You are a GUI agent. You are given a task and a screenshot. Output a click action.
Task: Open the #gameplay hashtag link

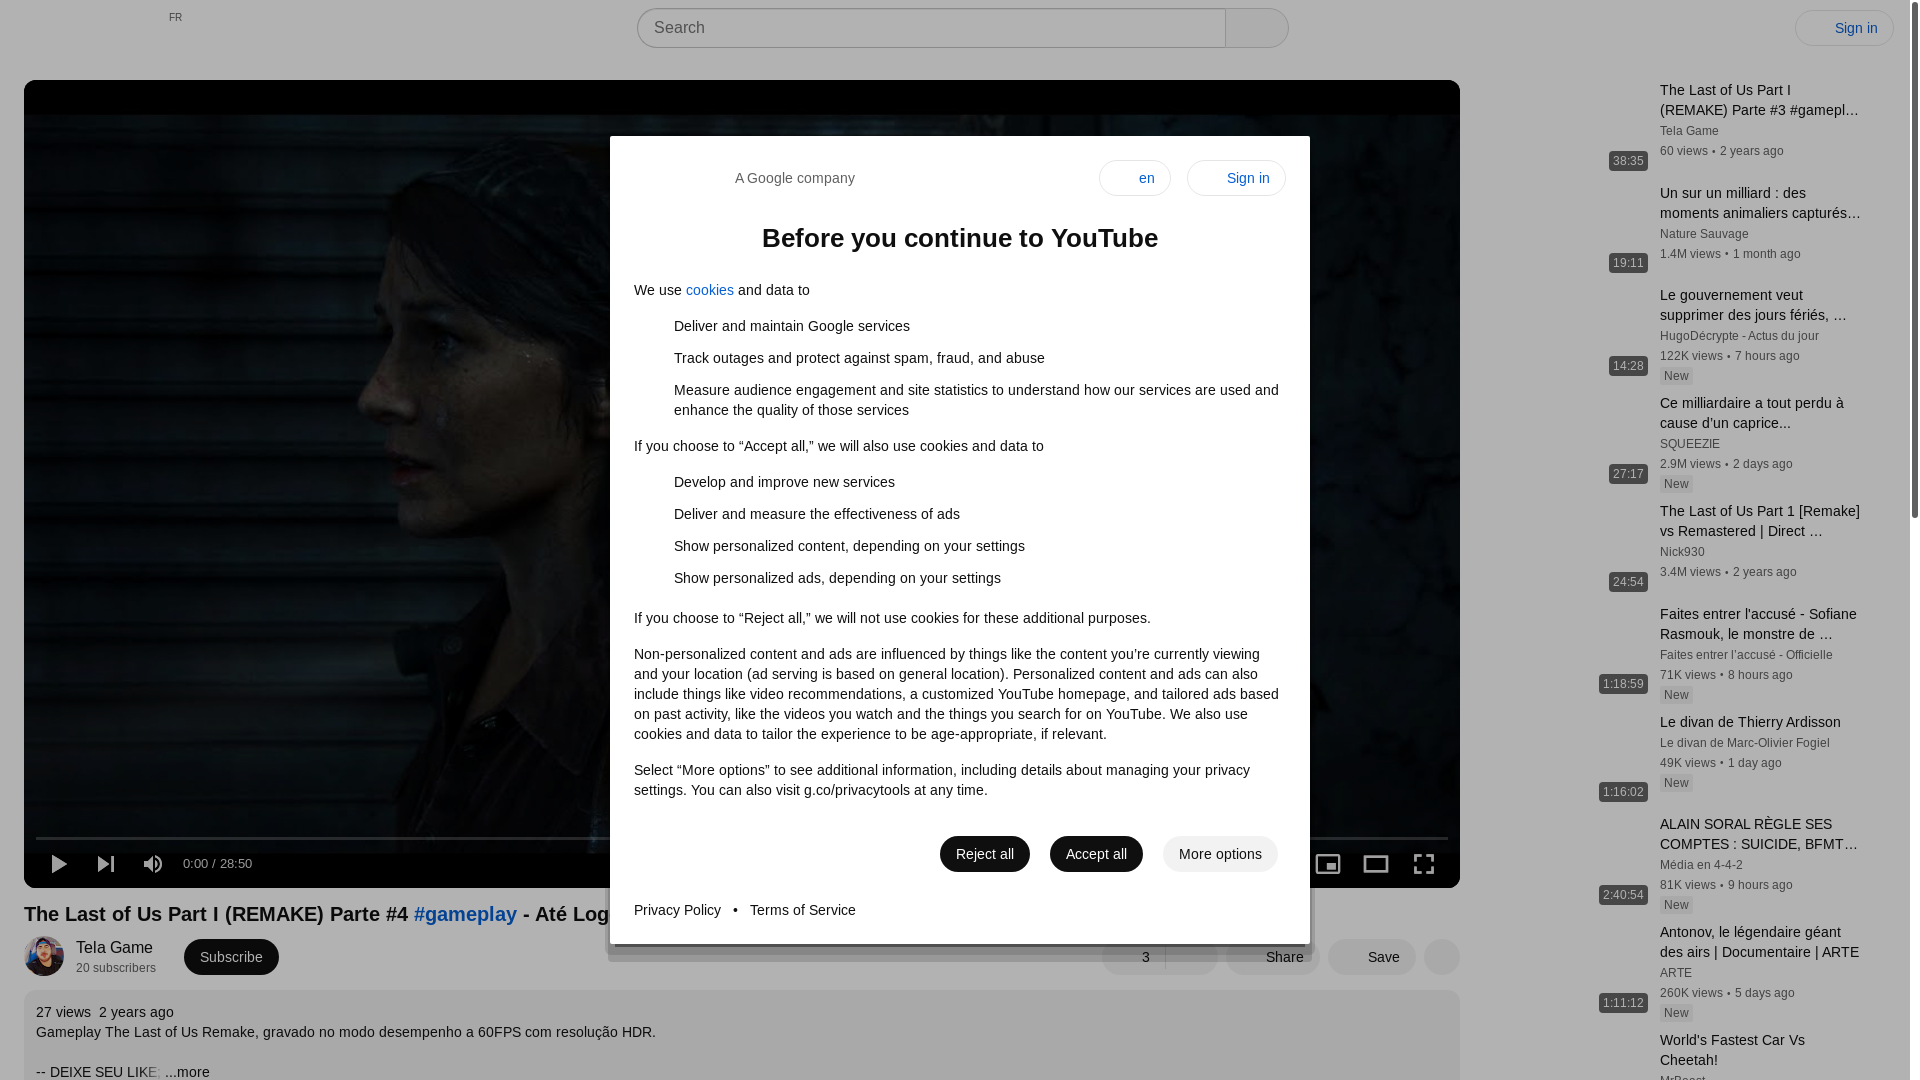(465, 914)
